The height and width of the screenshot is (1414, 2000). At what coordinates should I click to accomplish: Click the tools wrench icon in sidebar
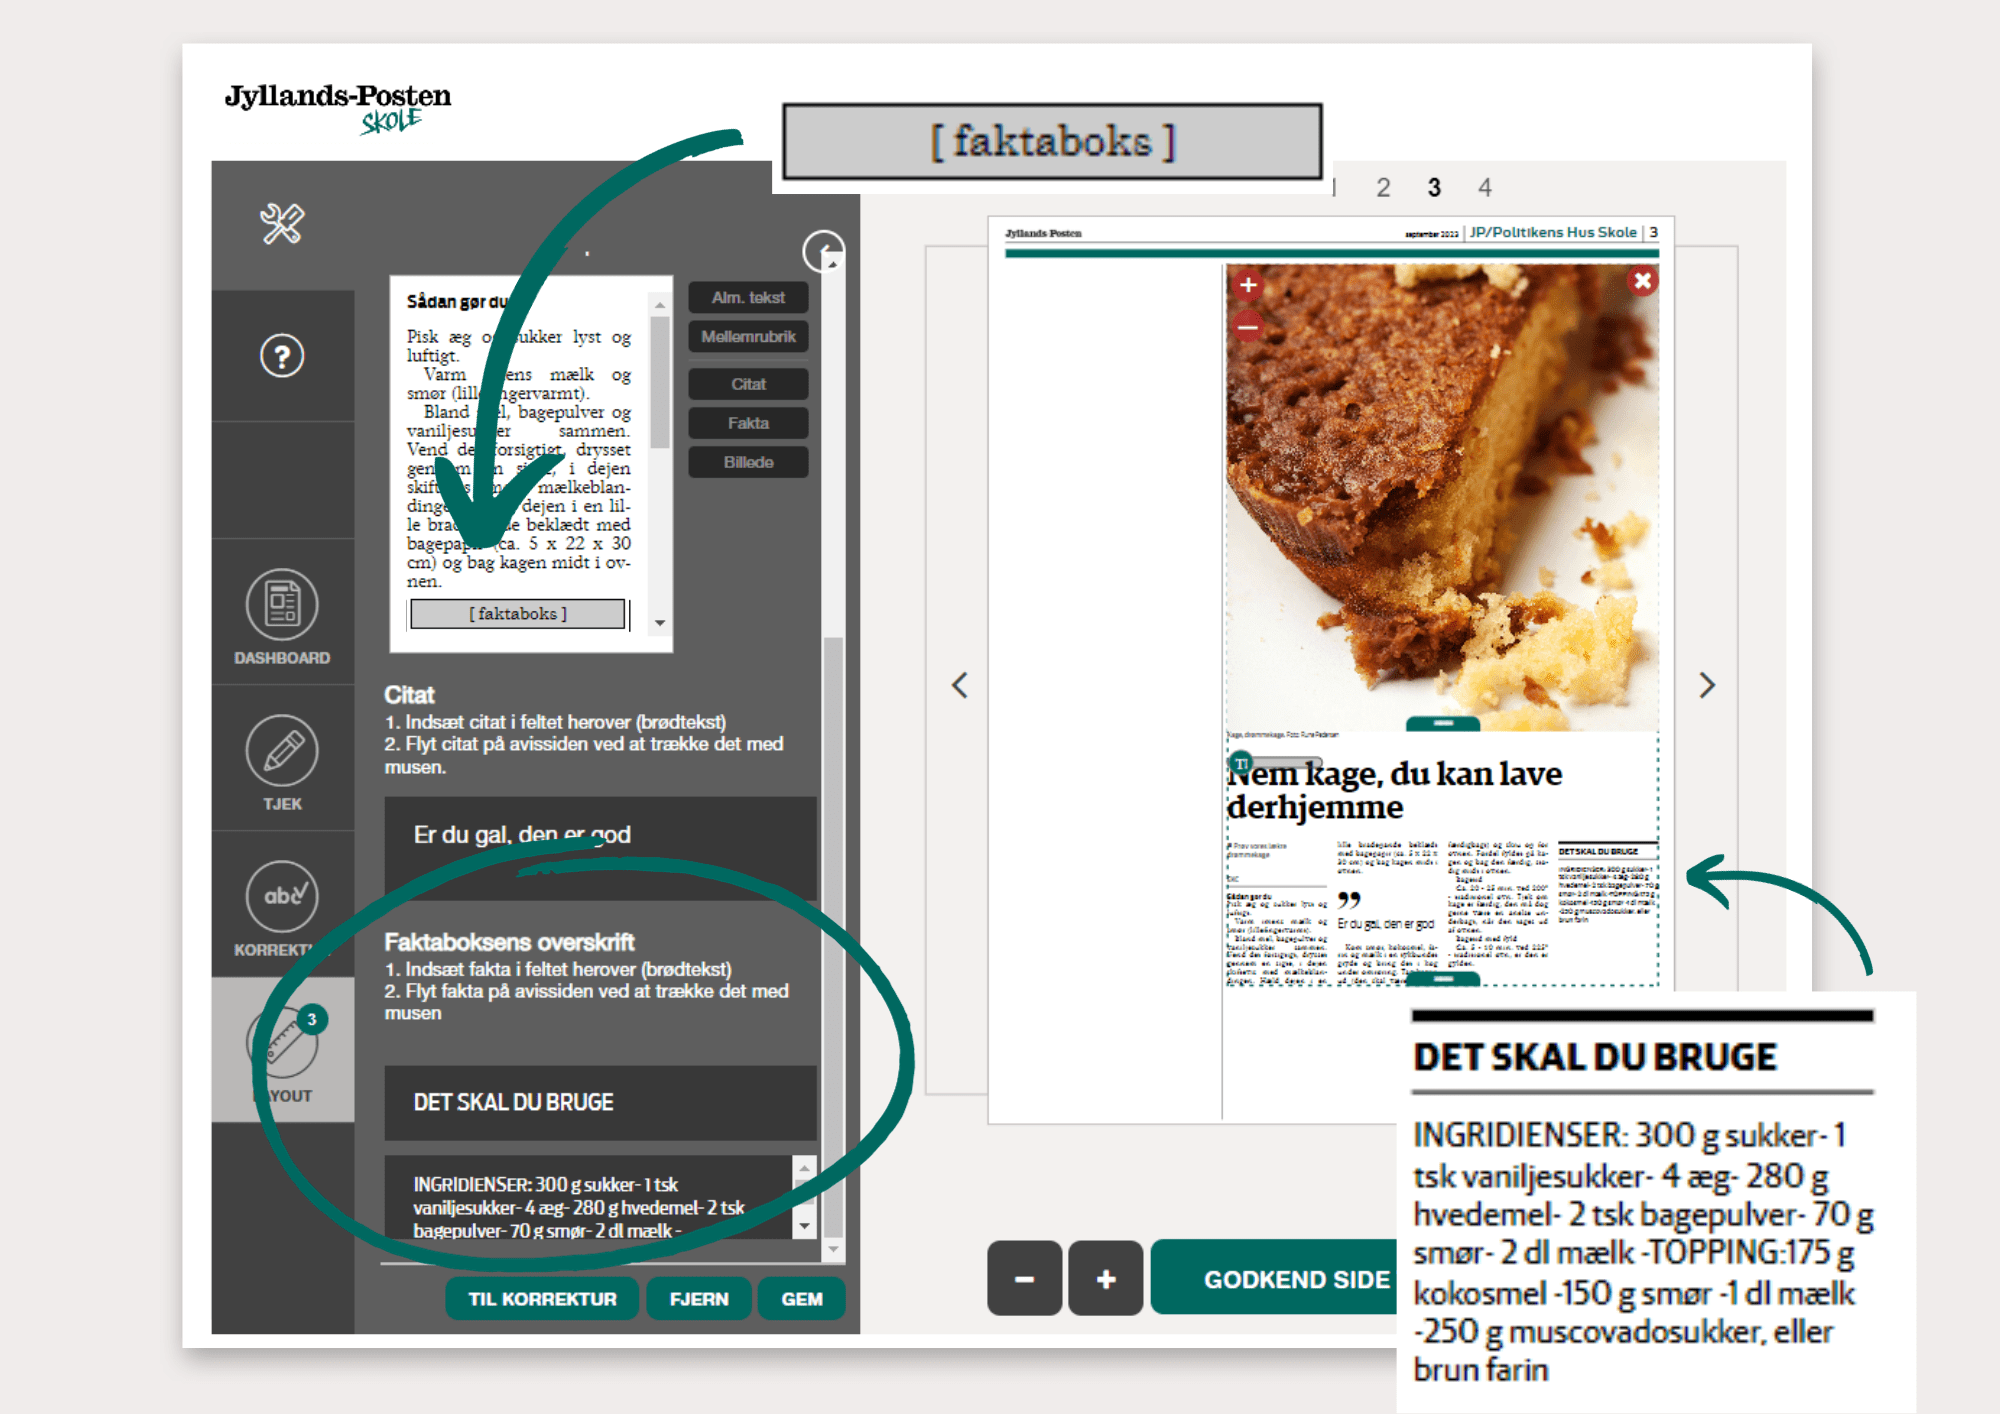pos(282,224)
